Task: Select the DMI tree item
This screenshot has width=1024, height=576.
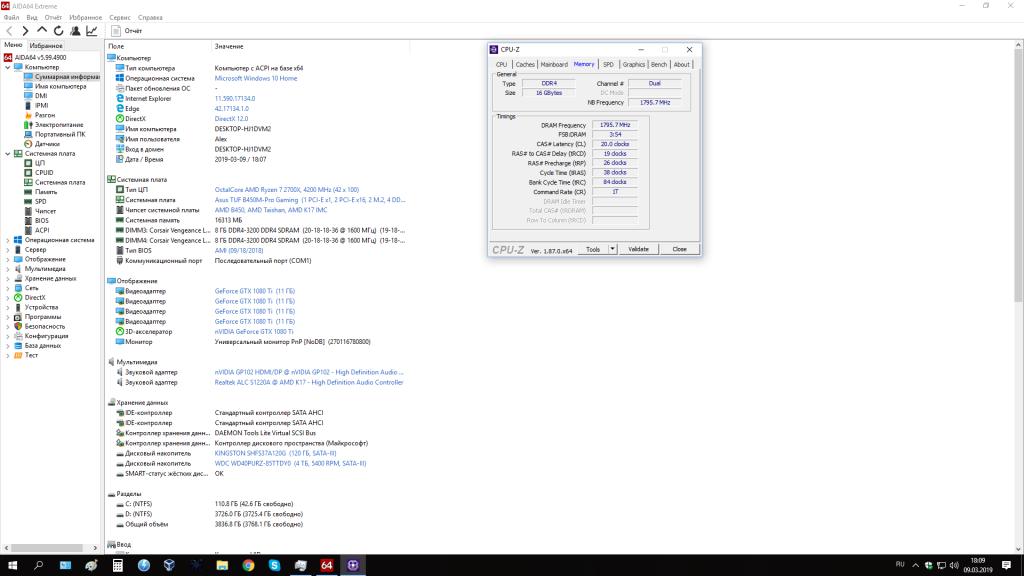Action: click(x=40, y=96)
